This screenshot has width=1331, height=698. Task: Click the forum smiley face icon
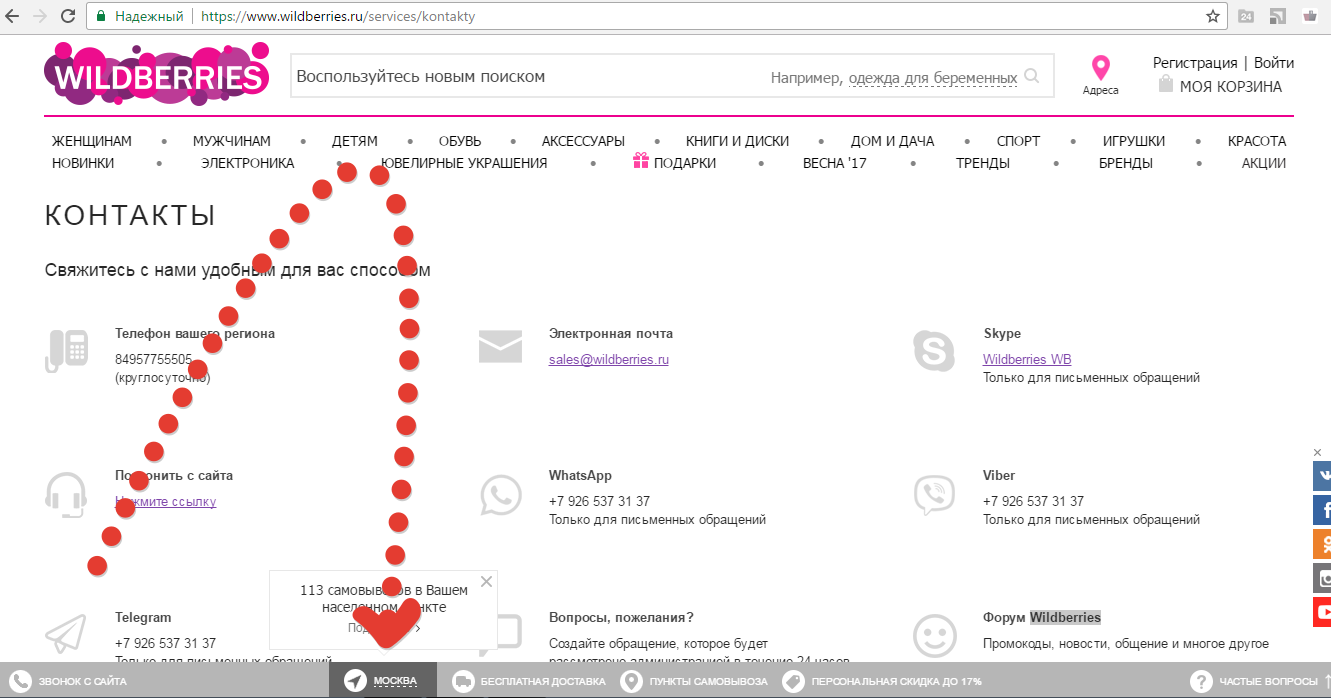coord(934,634)
